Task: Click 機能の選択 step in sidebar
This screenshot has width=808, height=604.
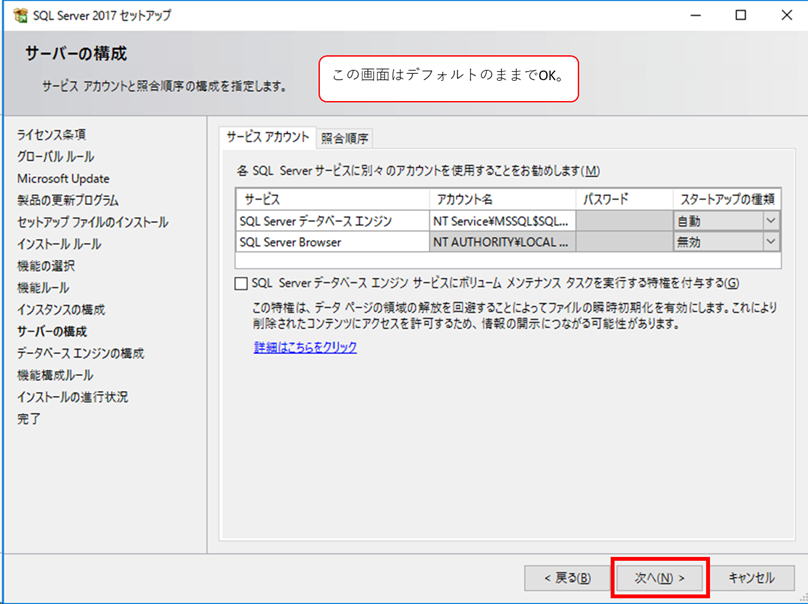Action: coord(46,266)
